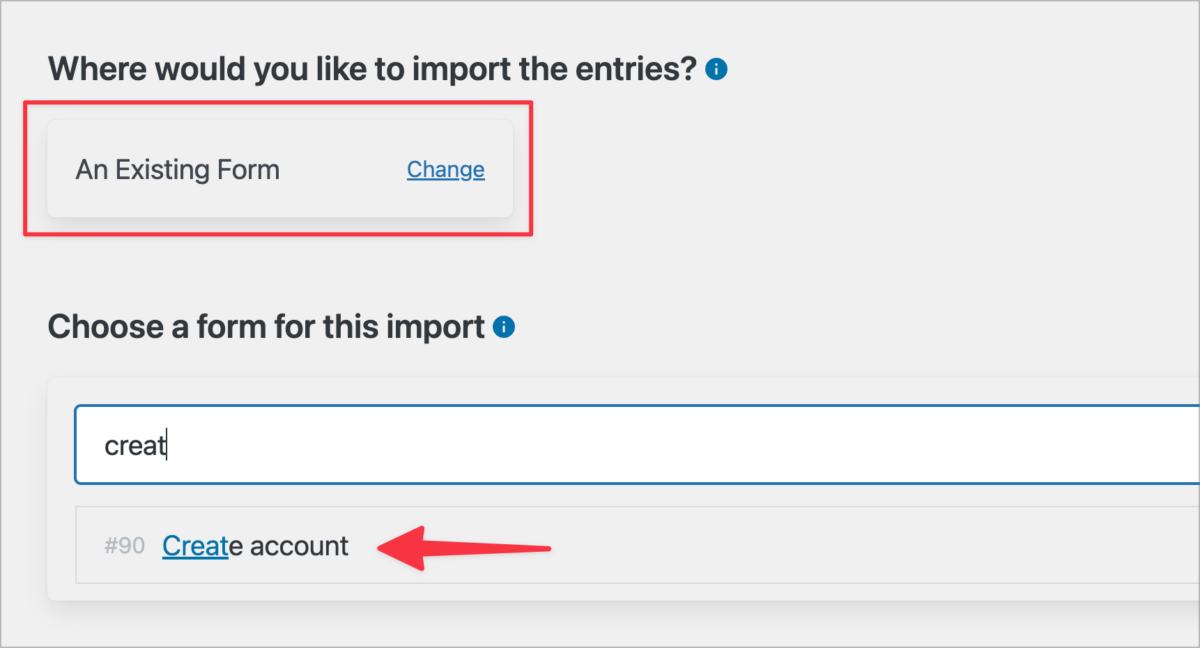Click the 'Change' link to switch import destination
The image size is (1200, 648).
pos(445,169)
